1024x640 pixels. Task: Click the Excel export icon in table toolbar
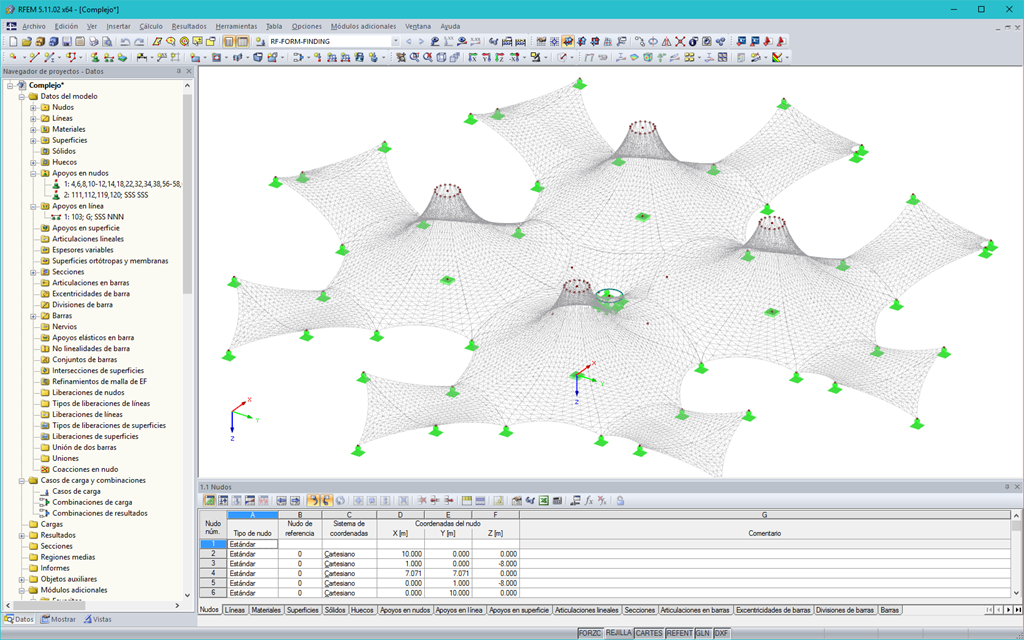543,500
